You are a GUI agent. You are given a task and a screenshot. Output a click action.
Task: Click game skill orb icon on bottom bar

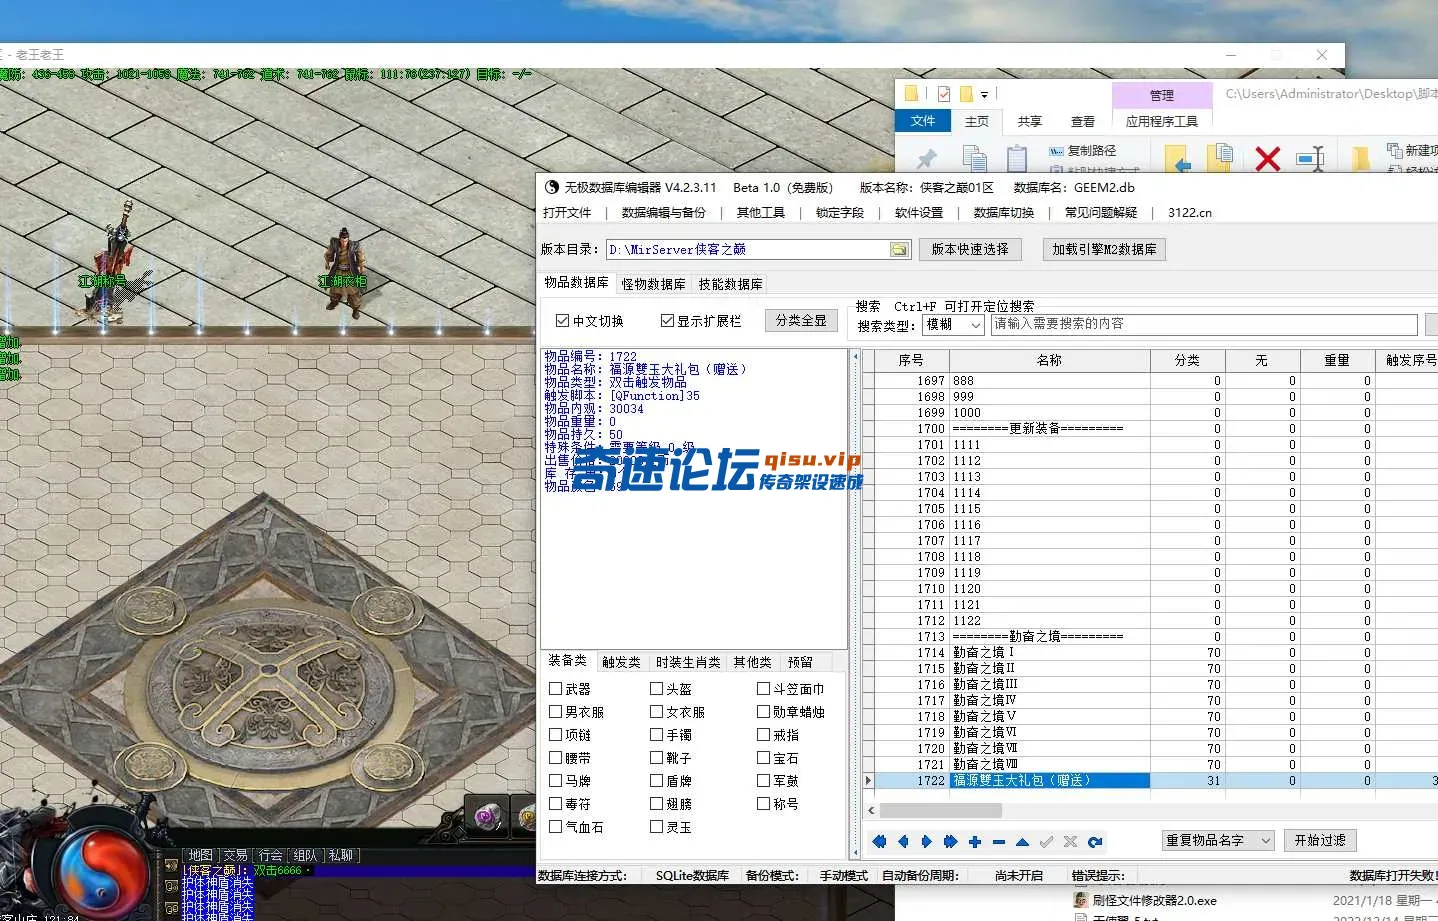[487, 816]
